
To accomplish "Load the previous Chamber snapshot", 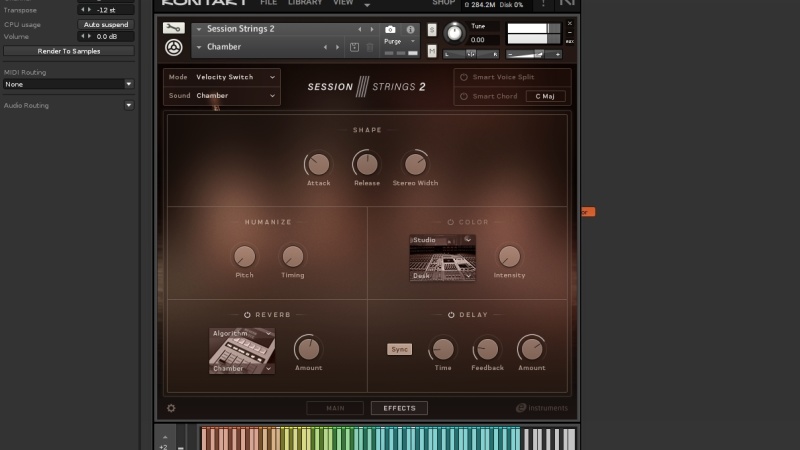I will [x=325, y=47].
